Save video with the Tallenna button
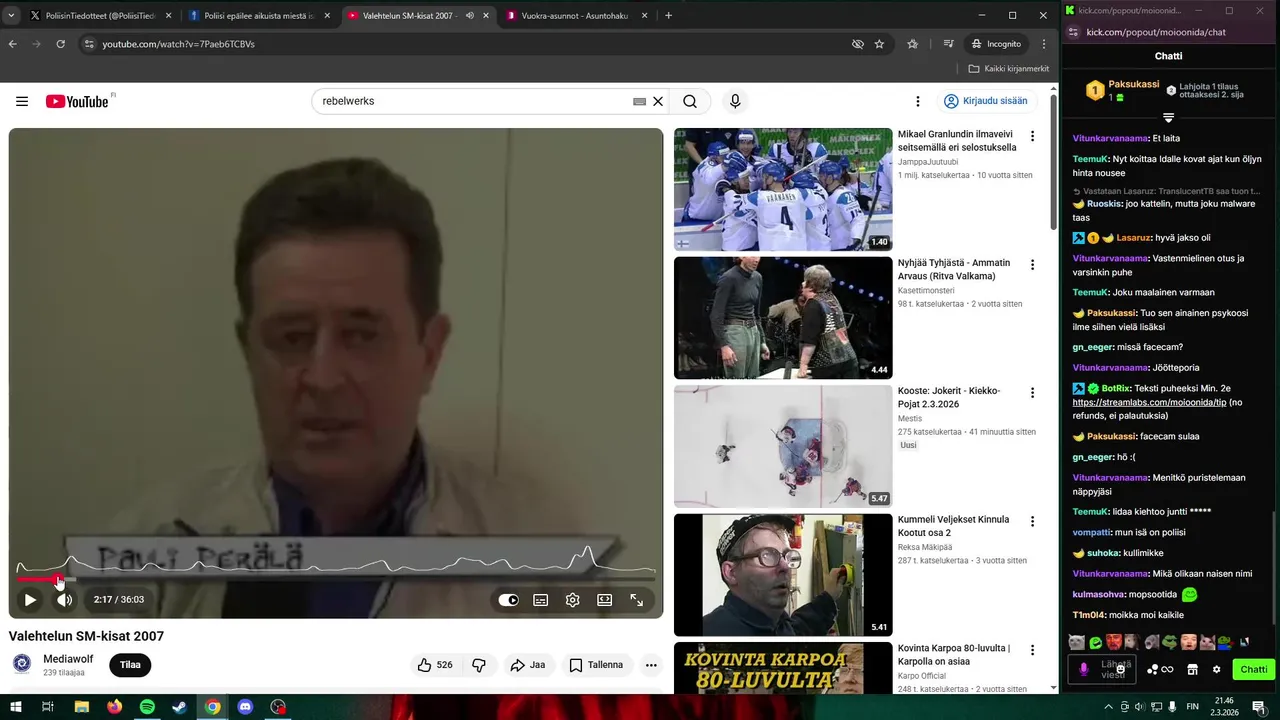Image resolution: width=1280 pixels, height=720 pixels. 596,665
